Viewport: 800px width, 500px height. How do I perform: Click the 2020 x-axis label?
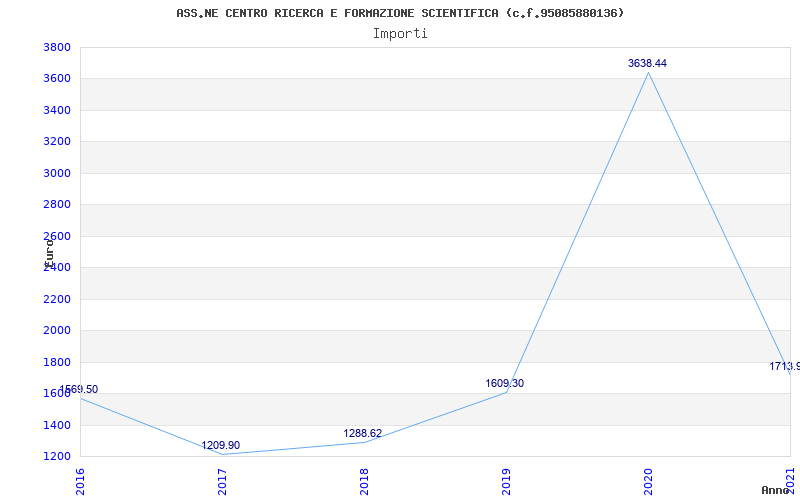(648, 482)
